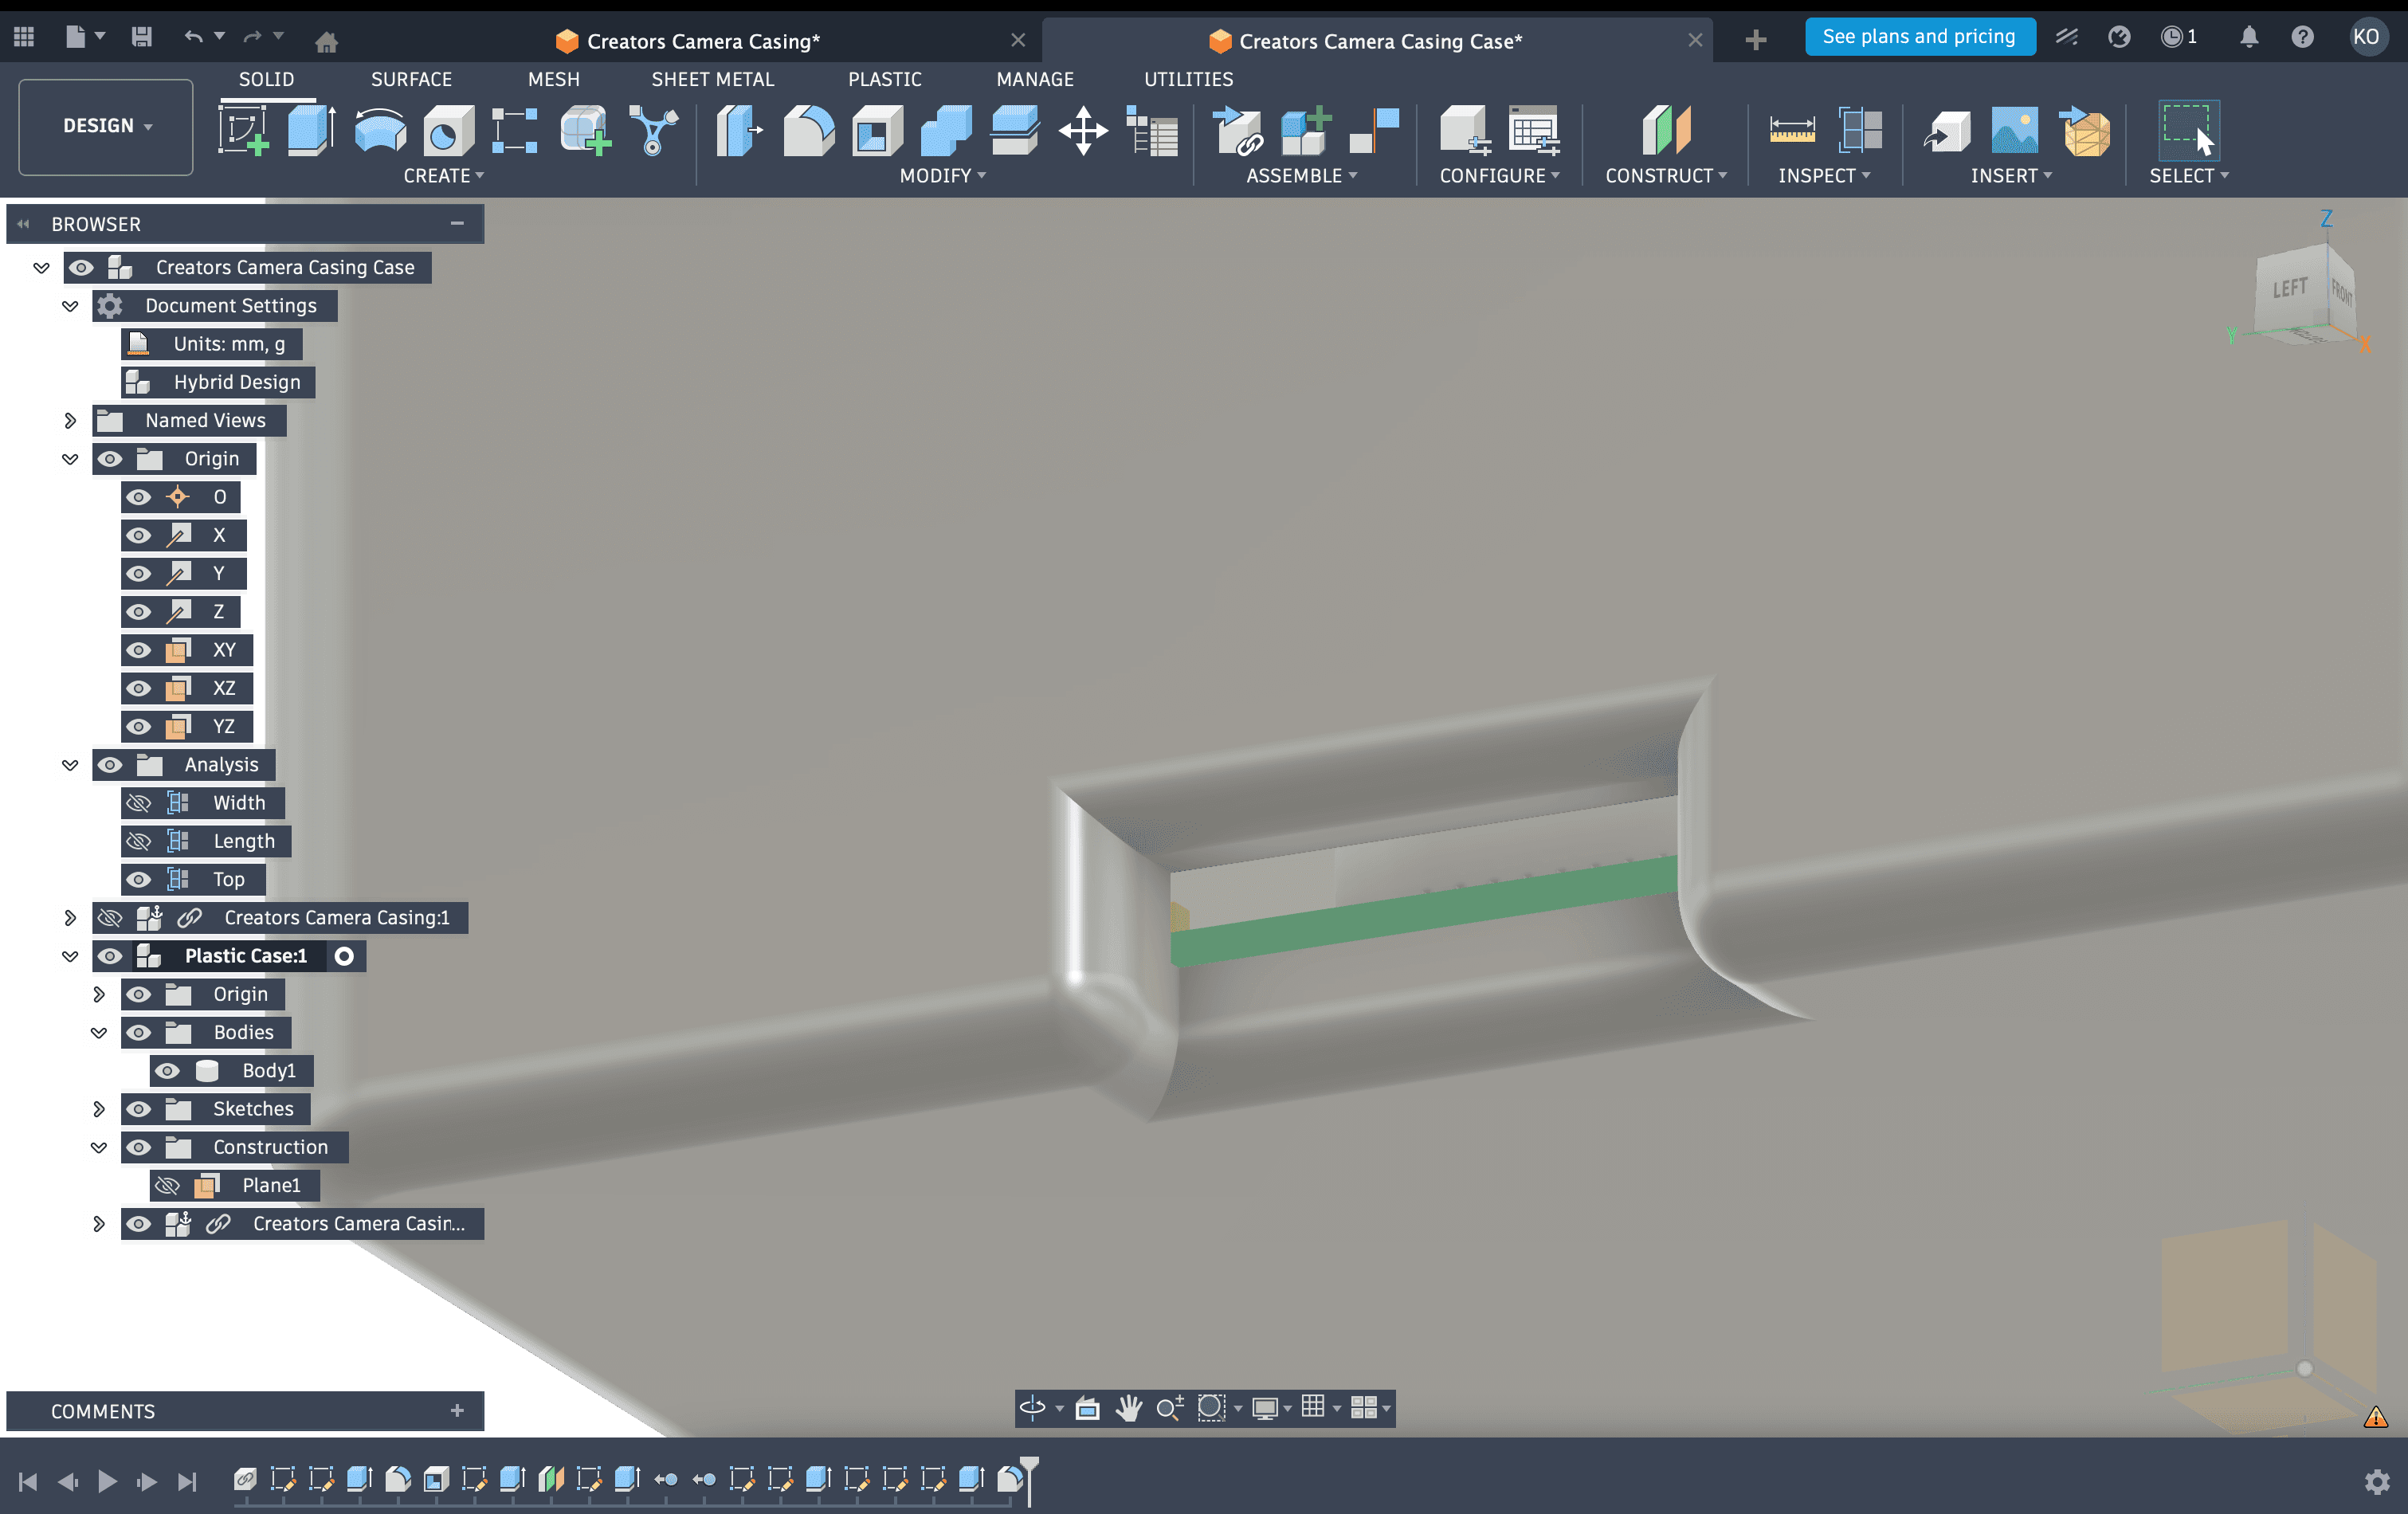Switch to the SHEET METAL tab
2408x1514 pixels.
pyautogui.click(x=712, y=79)
